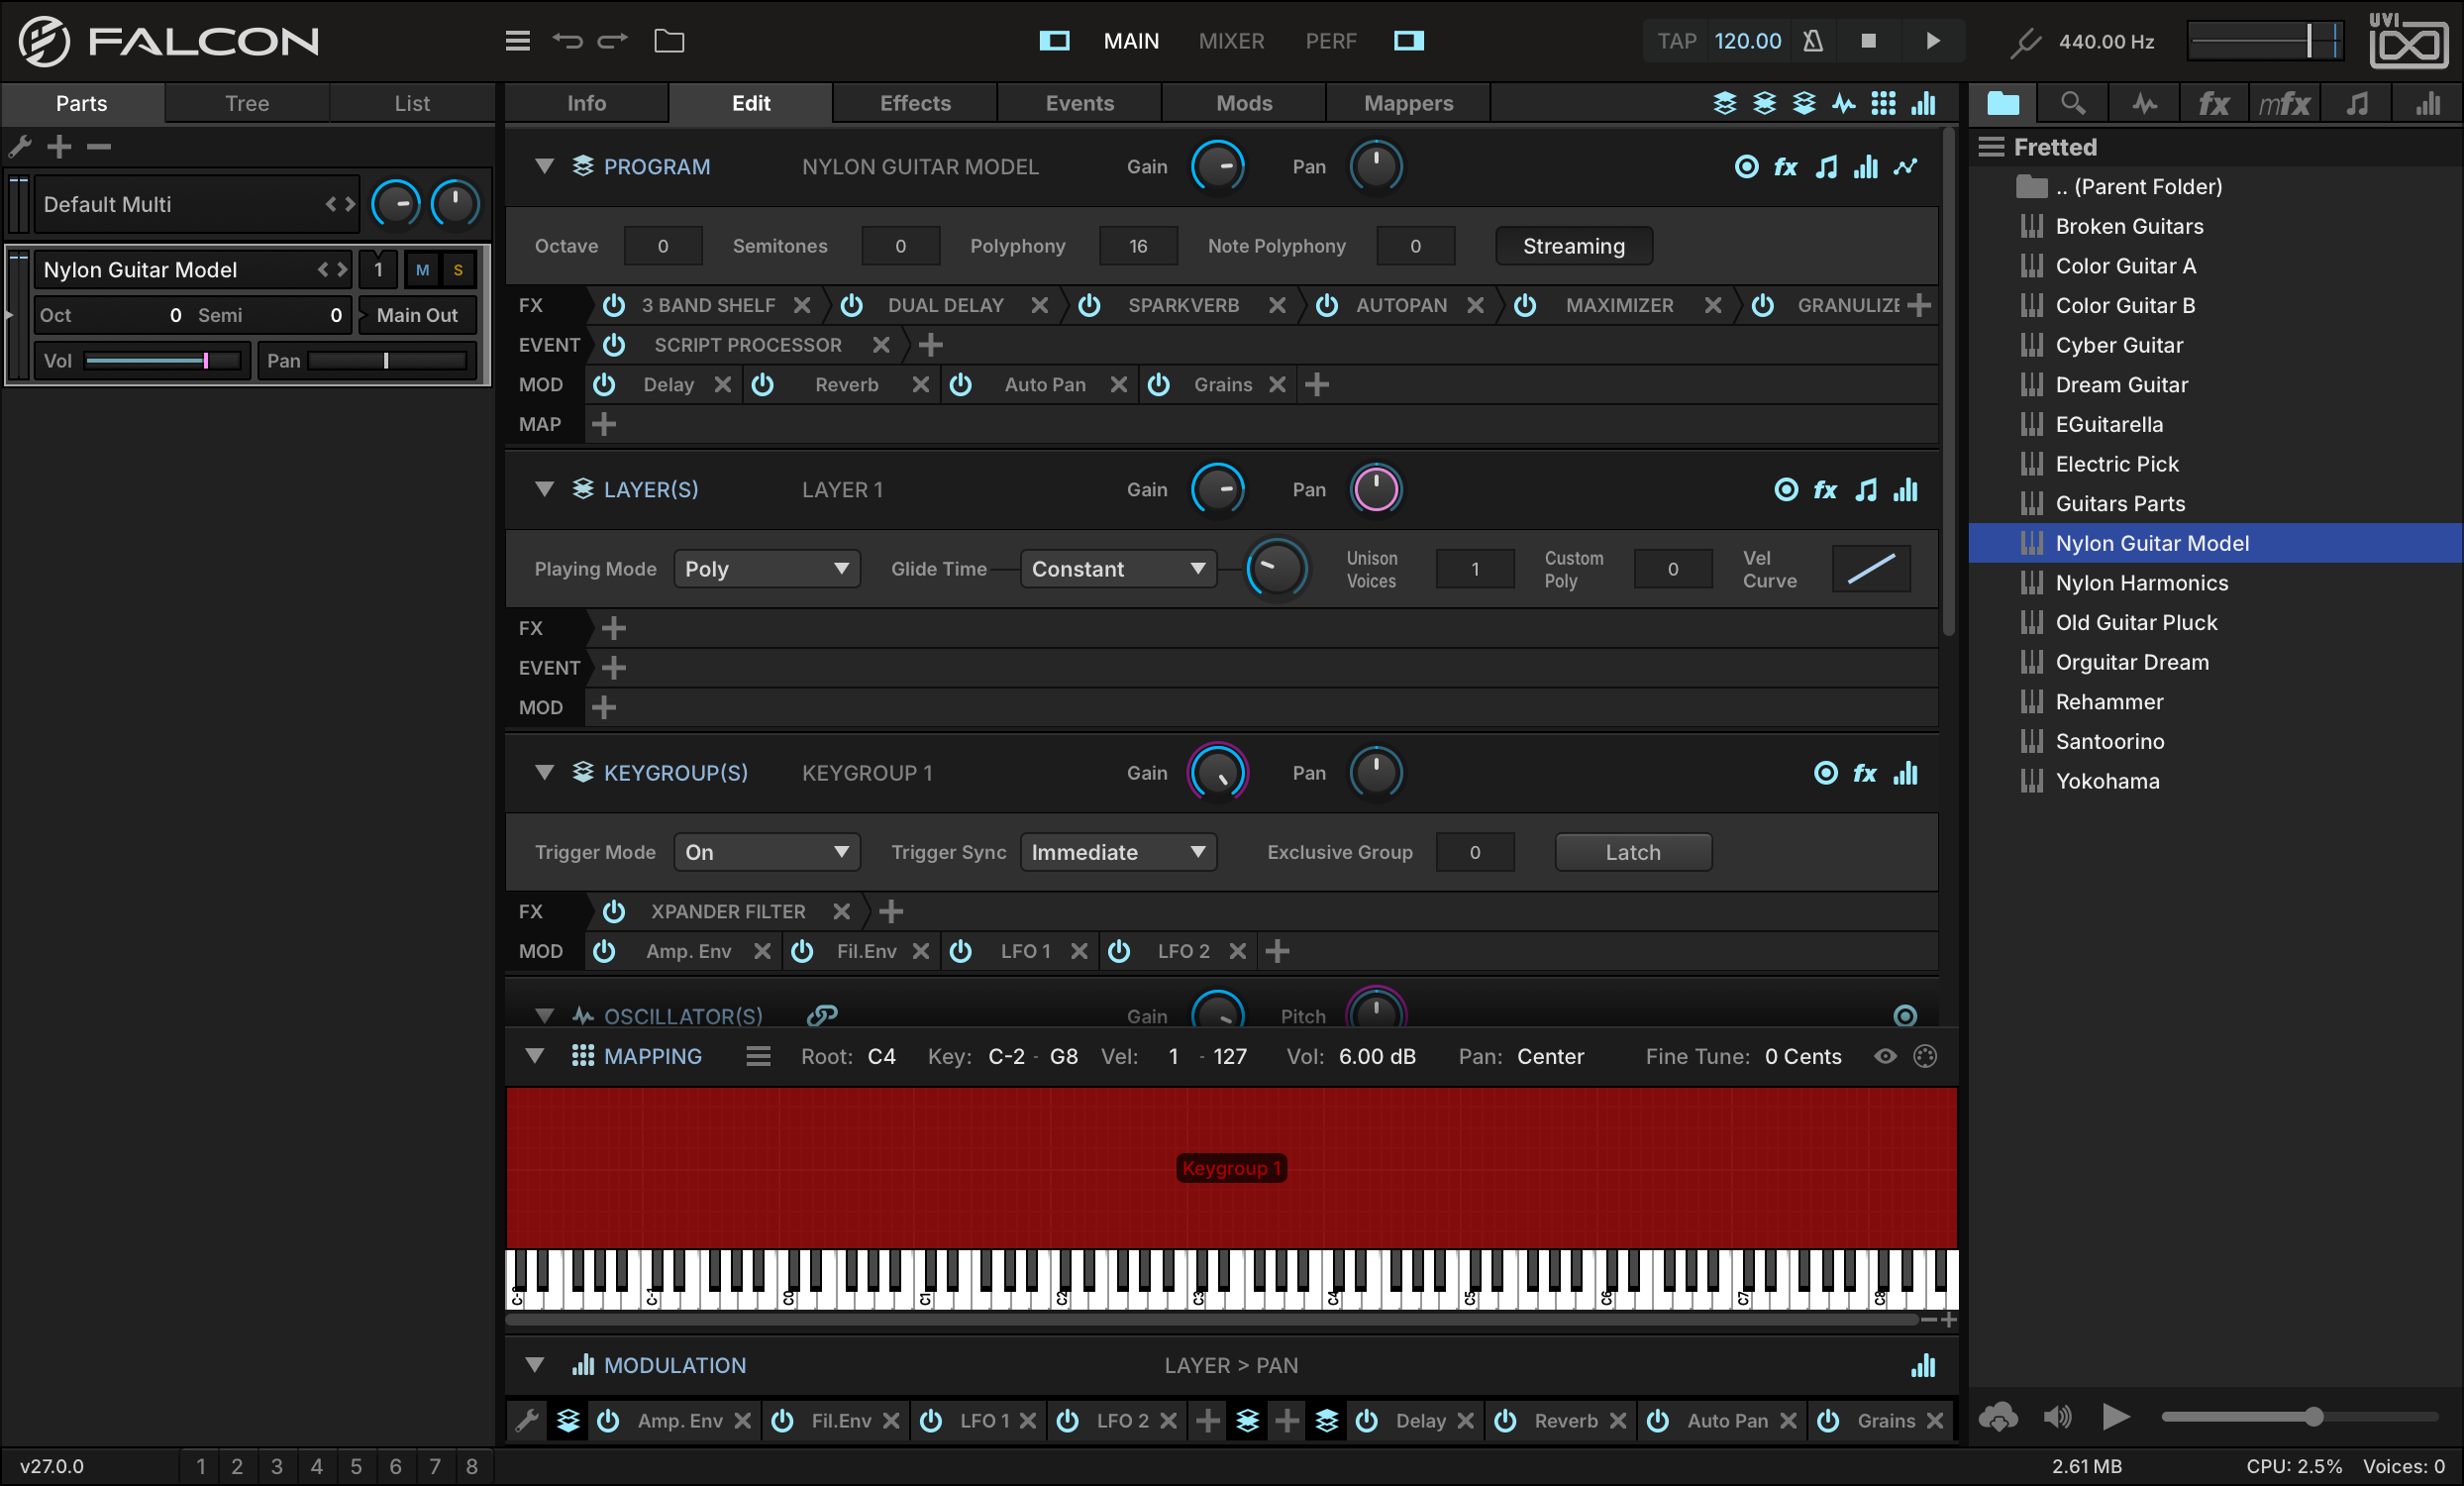Open the wrench tools in Parts panel
This screenshot has height=1486, width=2464.
pyautogui.click(x=20, y=147)
